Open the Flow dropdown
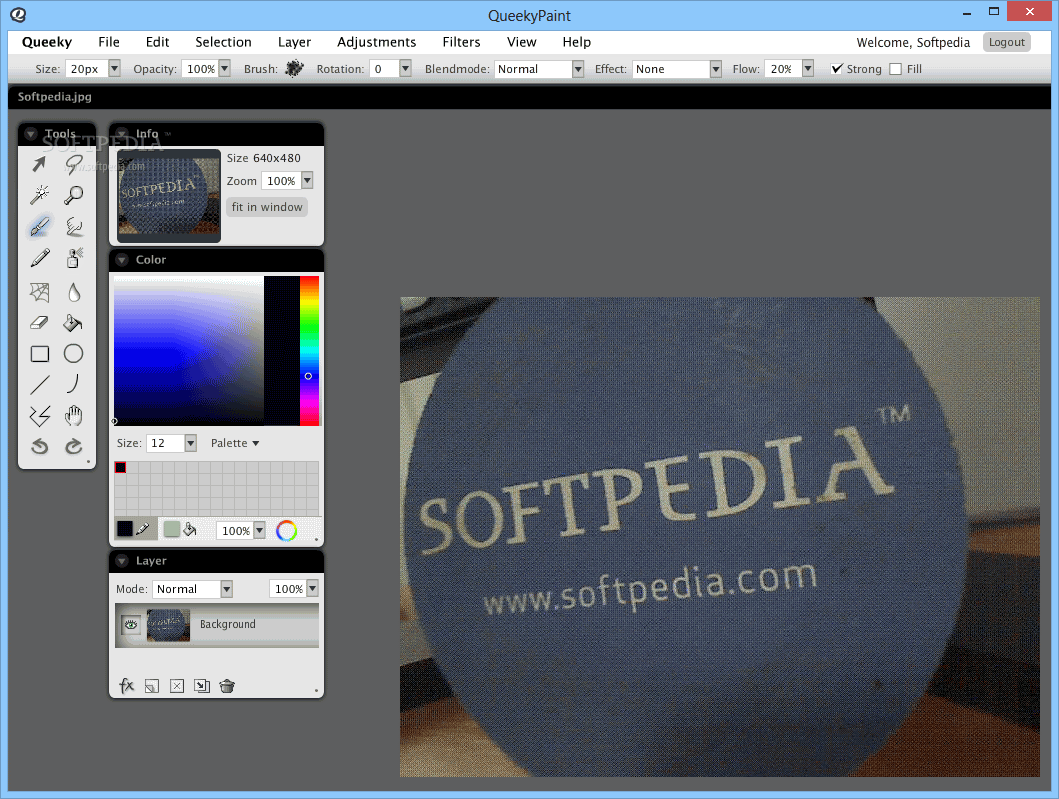This screenshot has height=799, width=1059. pyautogui.click(x=808, y=68)
